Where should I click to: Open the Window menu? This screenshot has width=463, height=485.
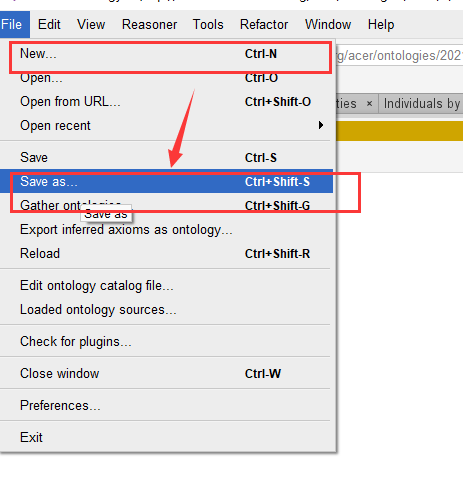click(328, 24)
